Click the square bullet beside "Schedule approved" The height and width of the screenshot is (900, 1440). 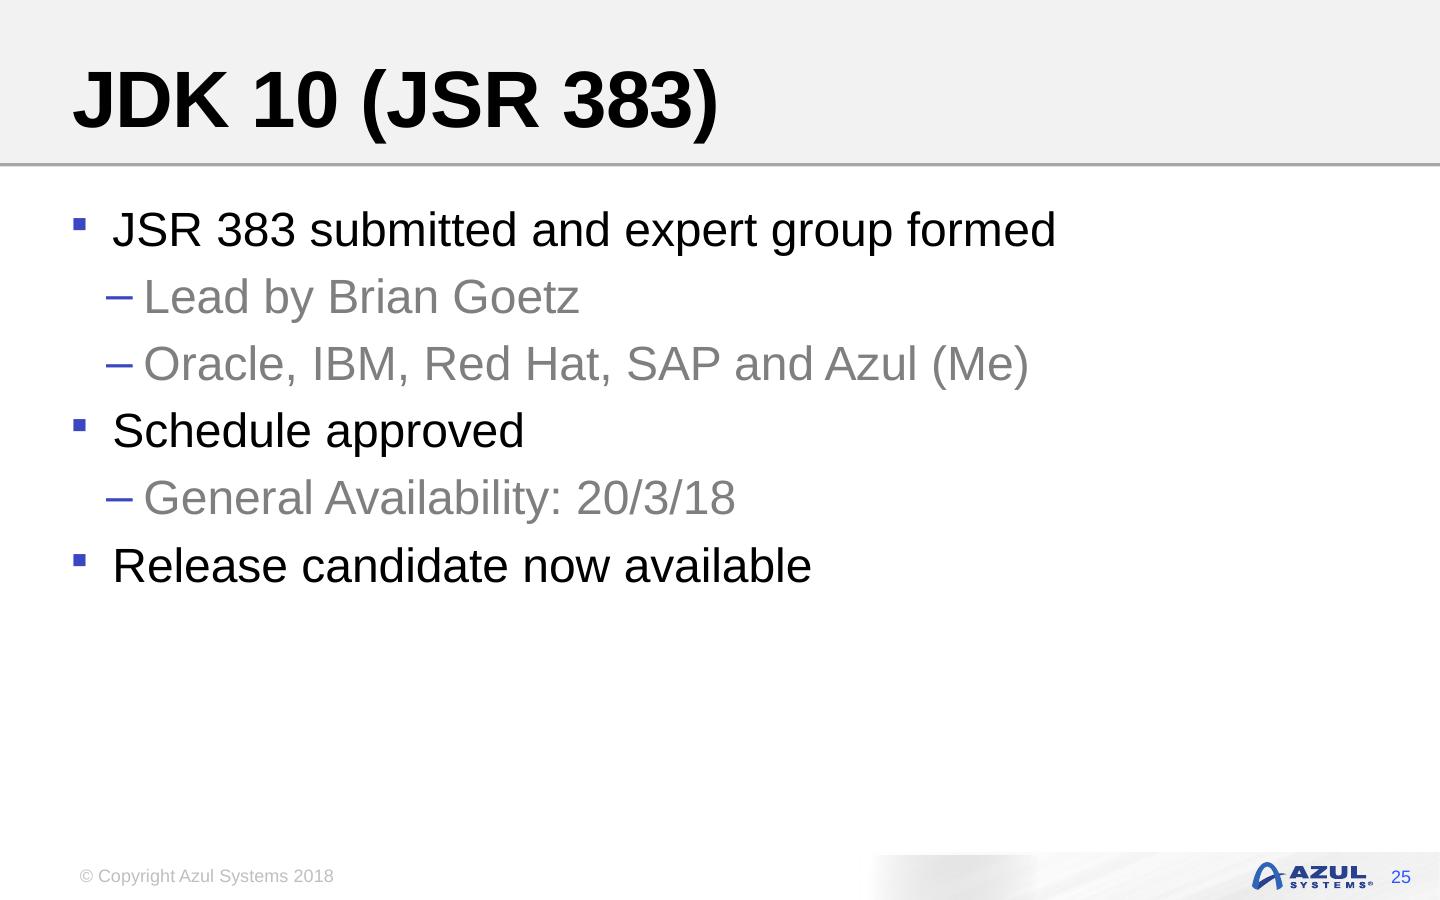pos(79,425)
